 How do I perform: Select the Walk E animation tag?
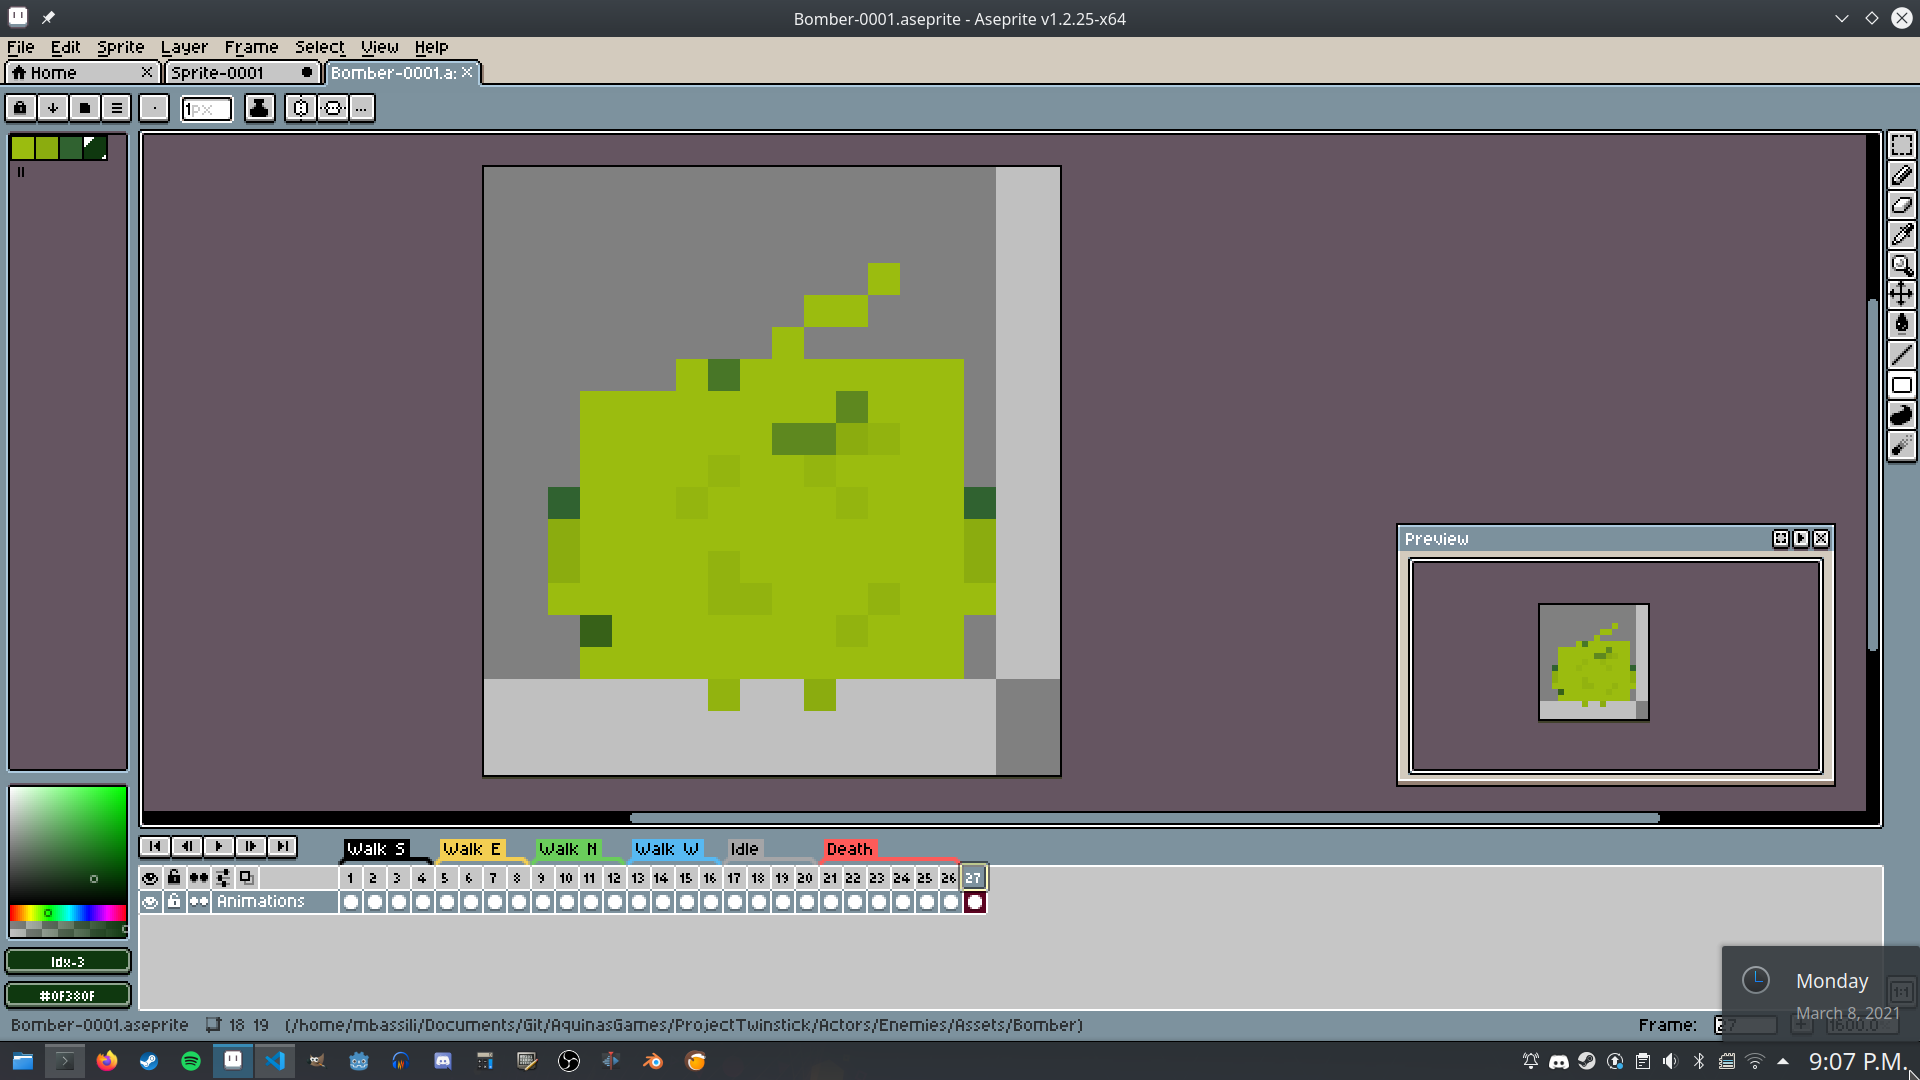click(471, 849)
